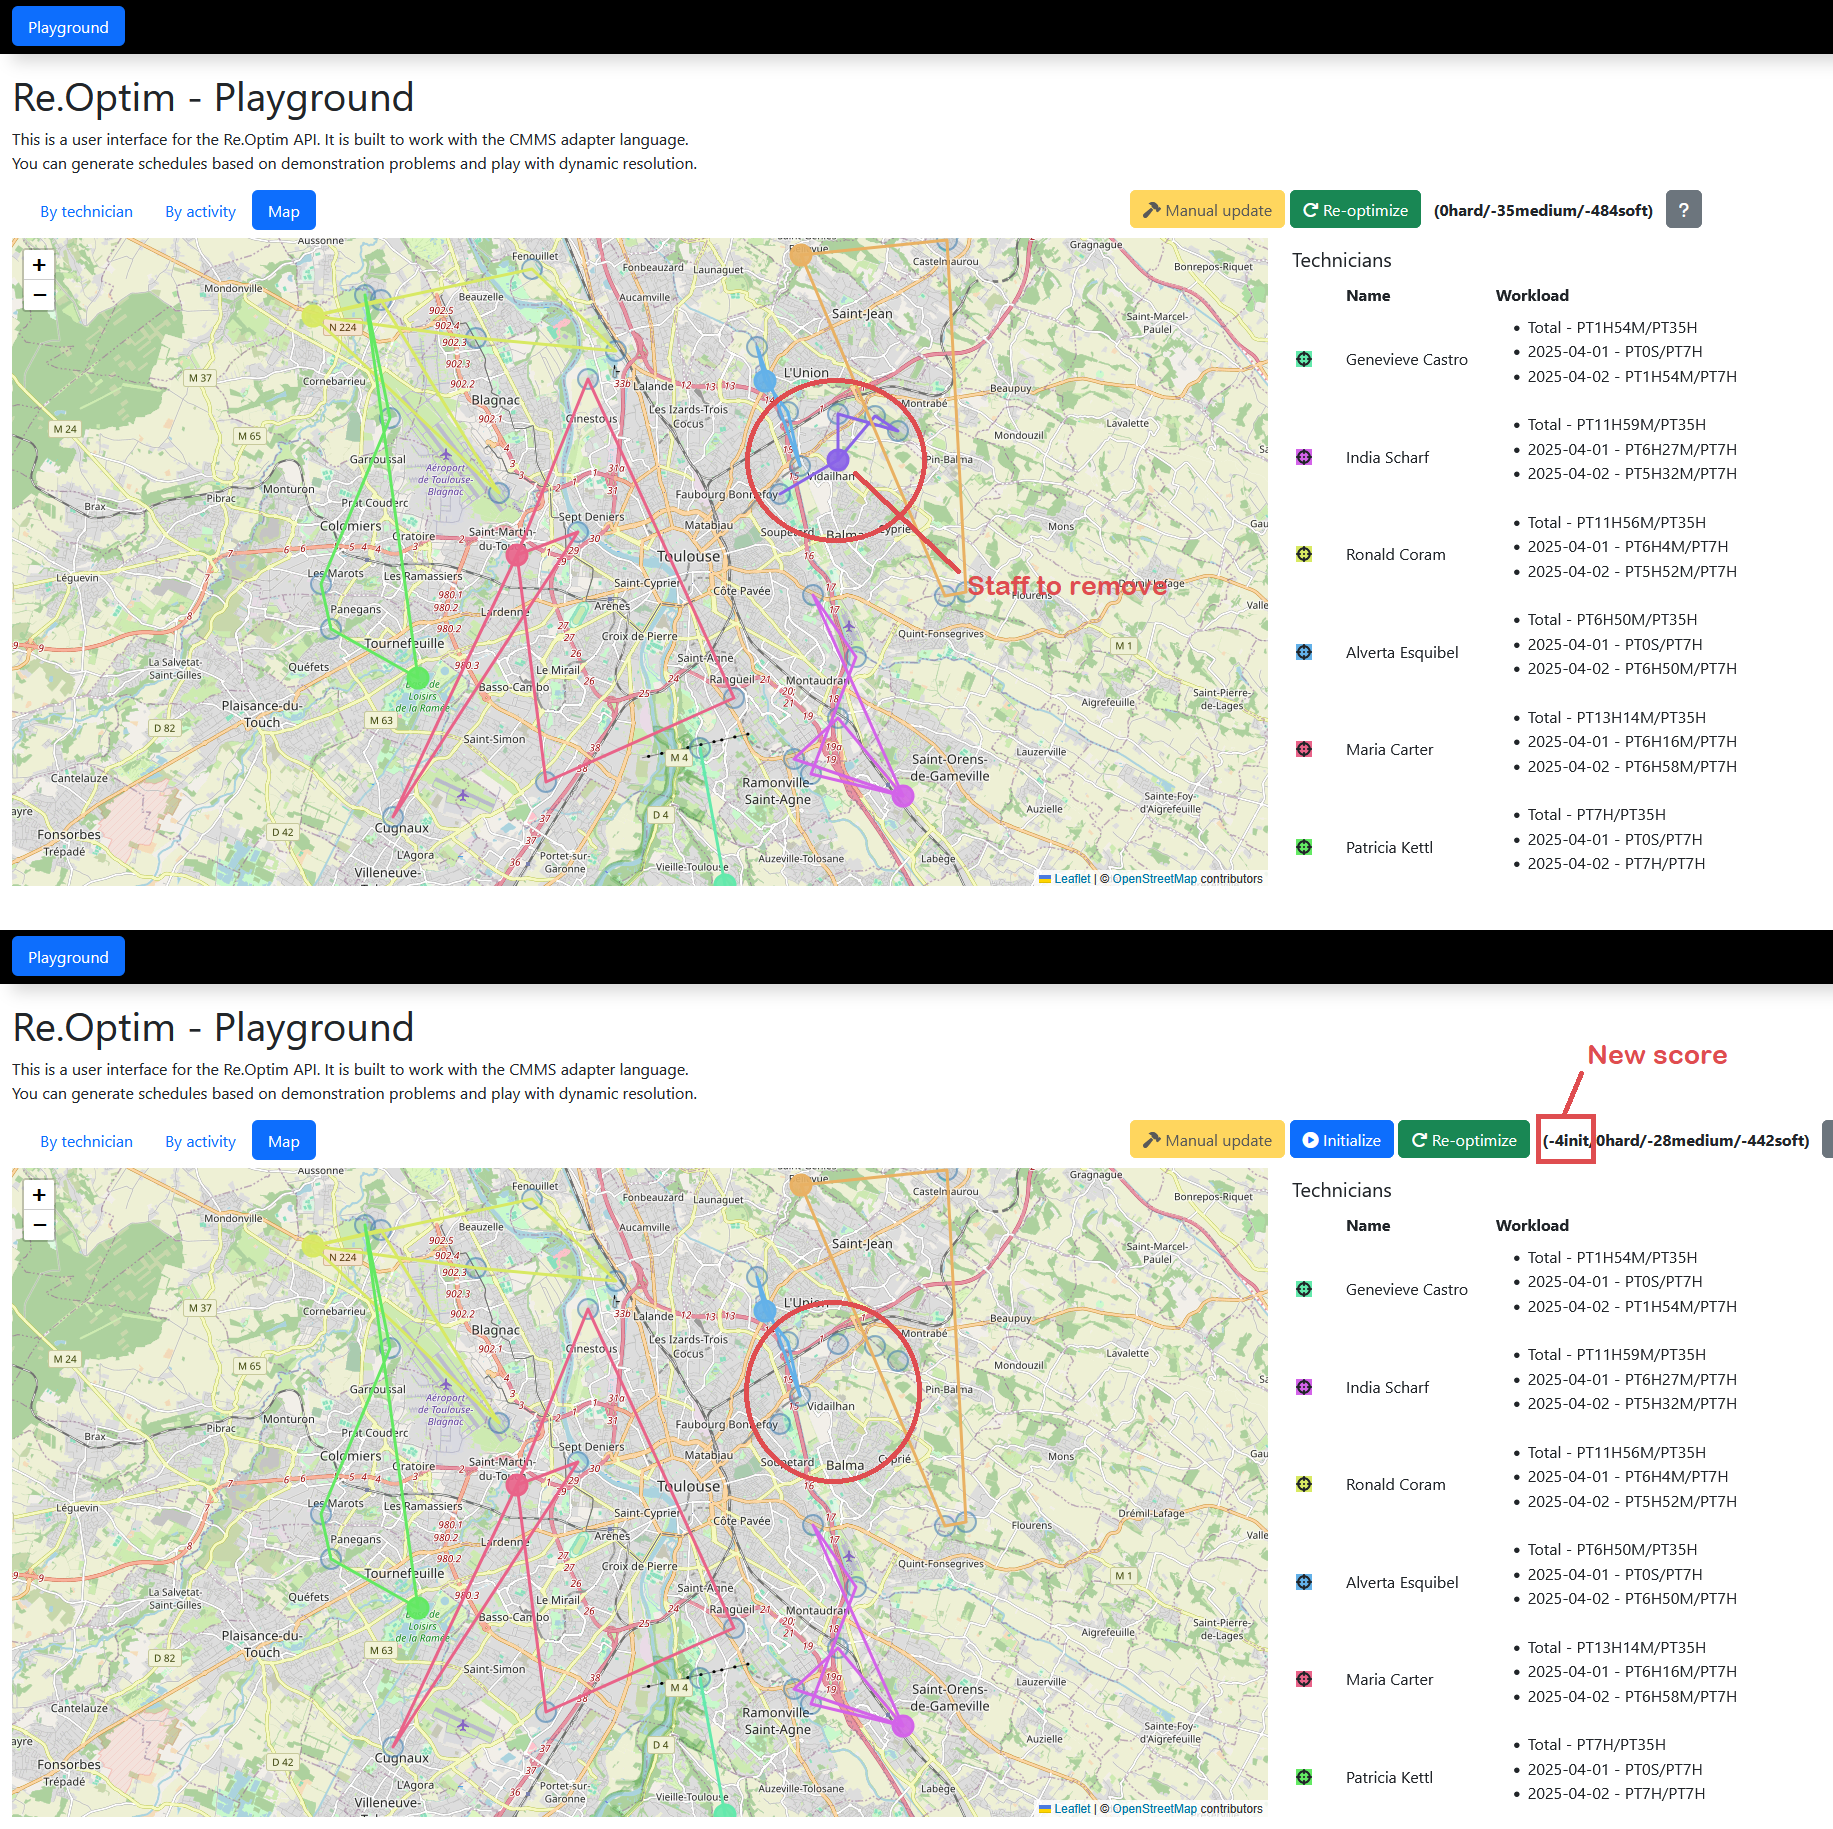Image resolution: width=1833 pixels, height=1829 pixels.
Task: Click the Name column header in top table
Action: tap(1368, 295)
